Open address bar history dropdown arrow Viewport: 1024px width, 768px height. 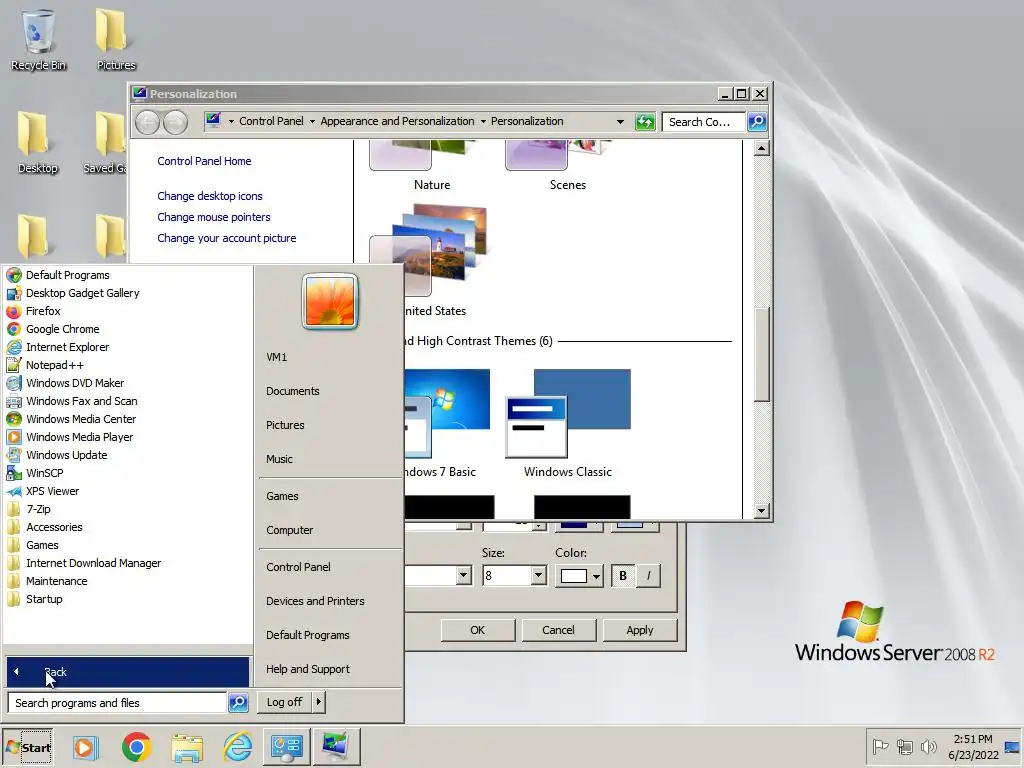coord(620,121)
